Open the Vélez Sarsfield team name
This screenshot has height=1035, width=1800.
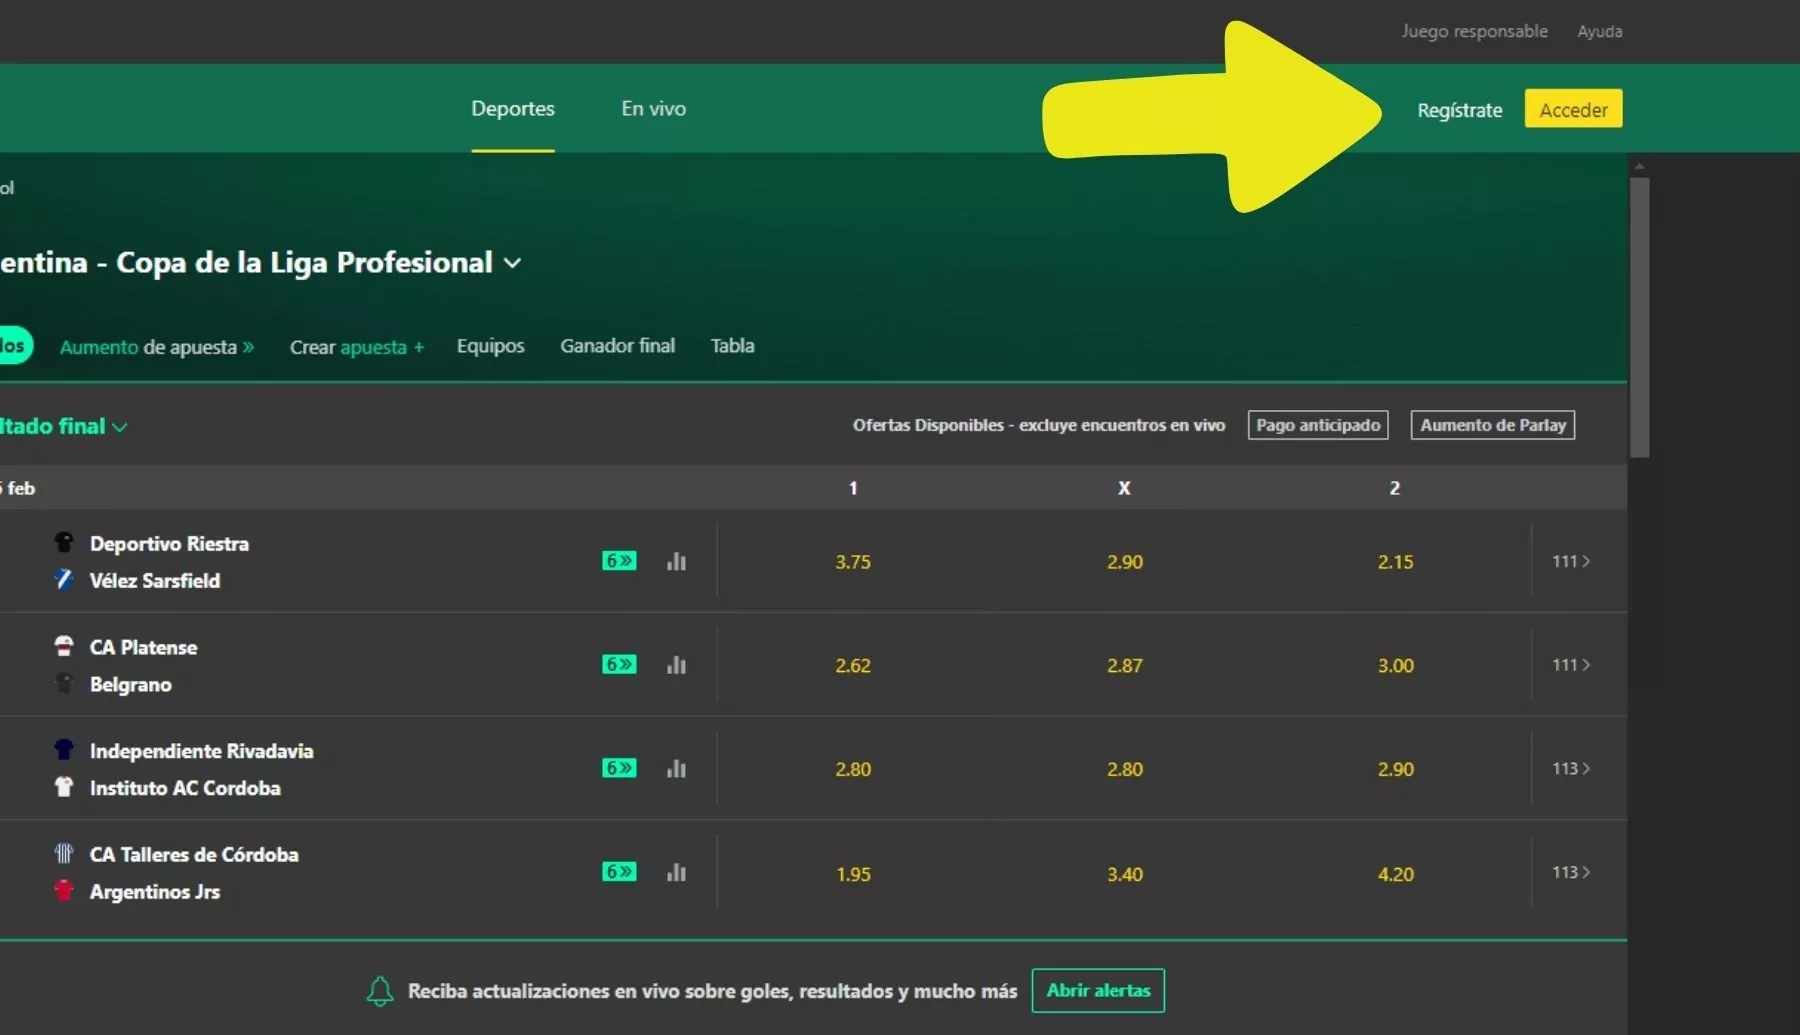point(155,581)
